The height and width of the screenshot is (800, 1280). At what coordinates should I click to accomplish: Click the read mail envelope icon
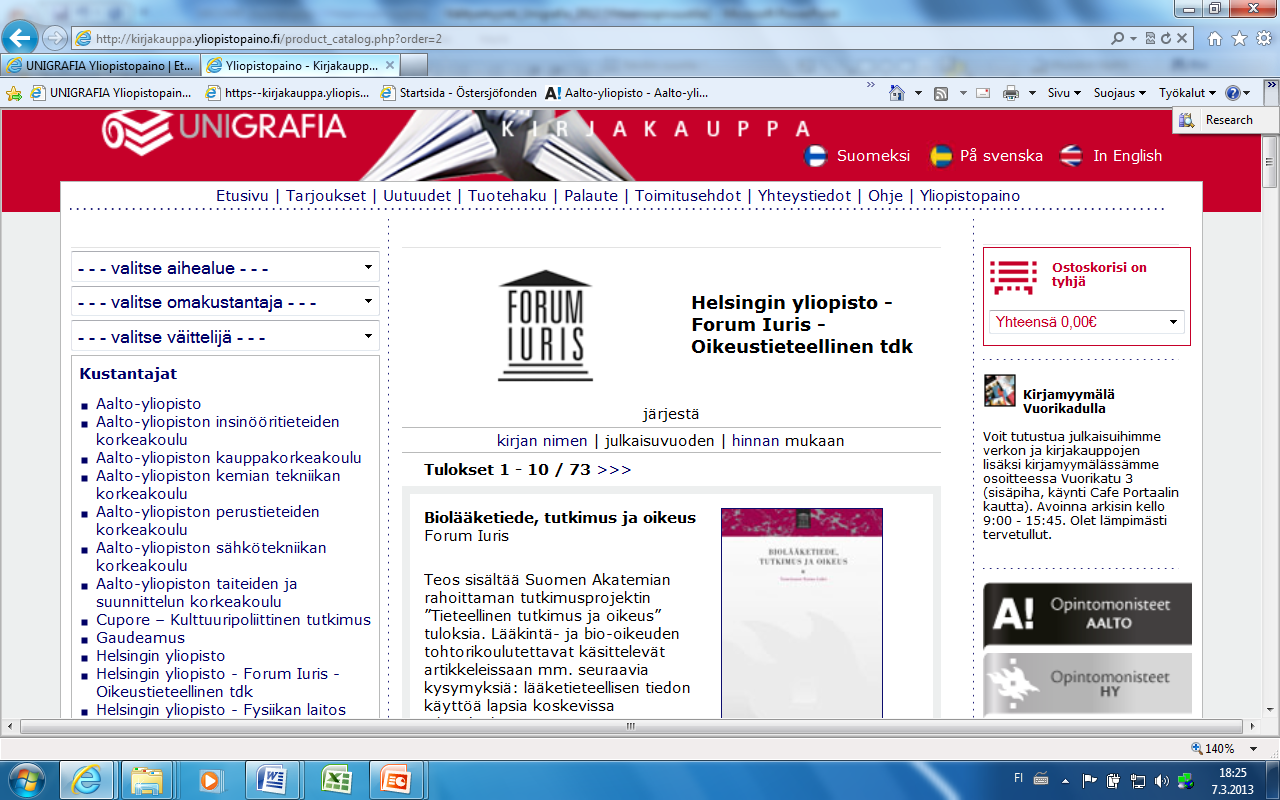pos(983,93)
